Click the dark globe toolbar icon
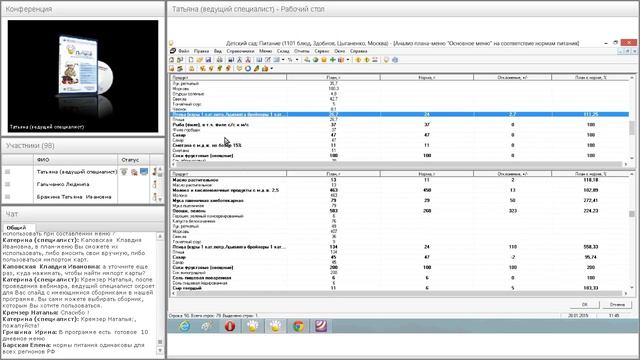640x360 pixels. click(316, 60)
